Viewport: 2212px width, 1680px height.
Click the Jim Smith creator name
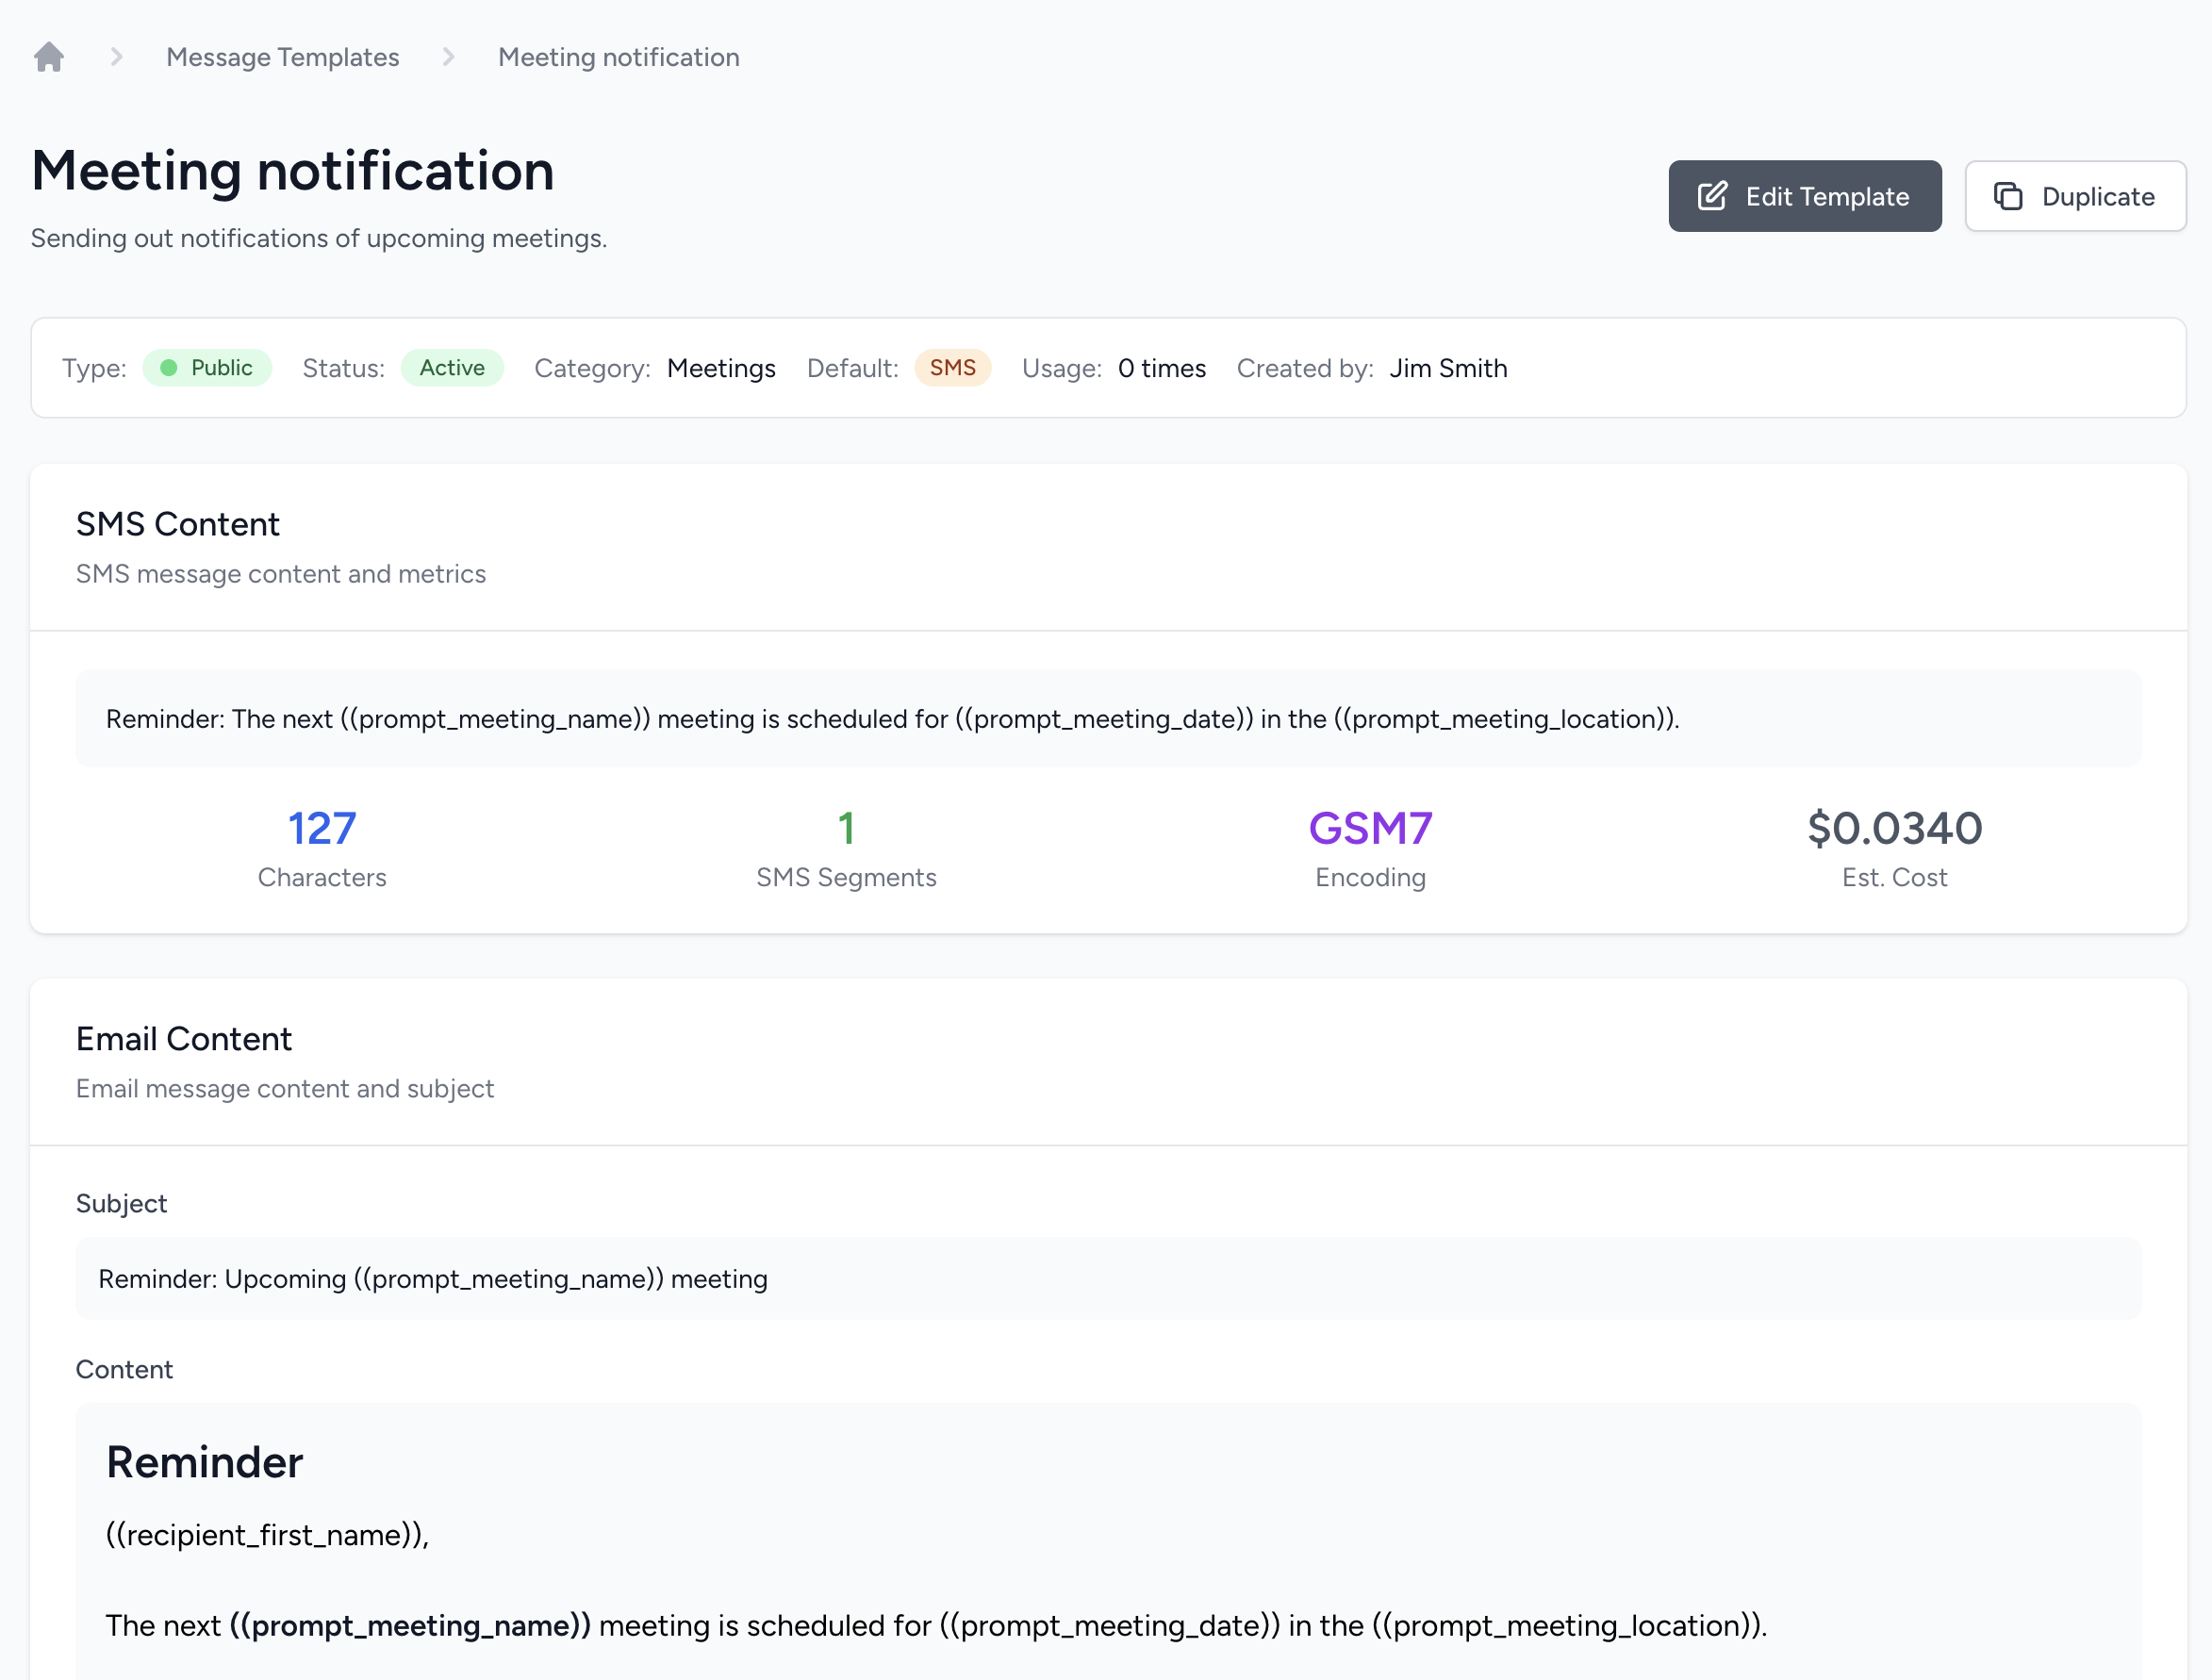click(x=1447, y=368)
